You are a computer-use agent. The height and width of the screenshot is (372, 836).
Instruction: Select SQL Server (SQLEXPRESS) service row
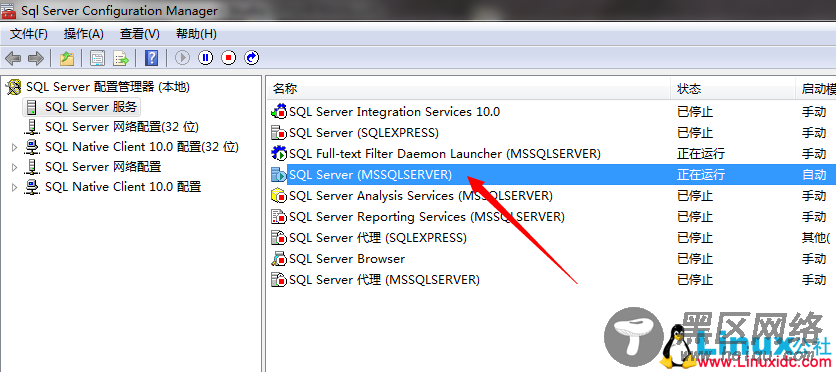551,133
